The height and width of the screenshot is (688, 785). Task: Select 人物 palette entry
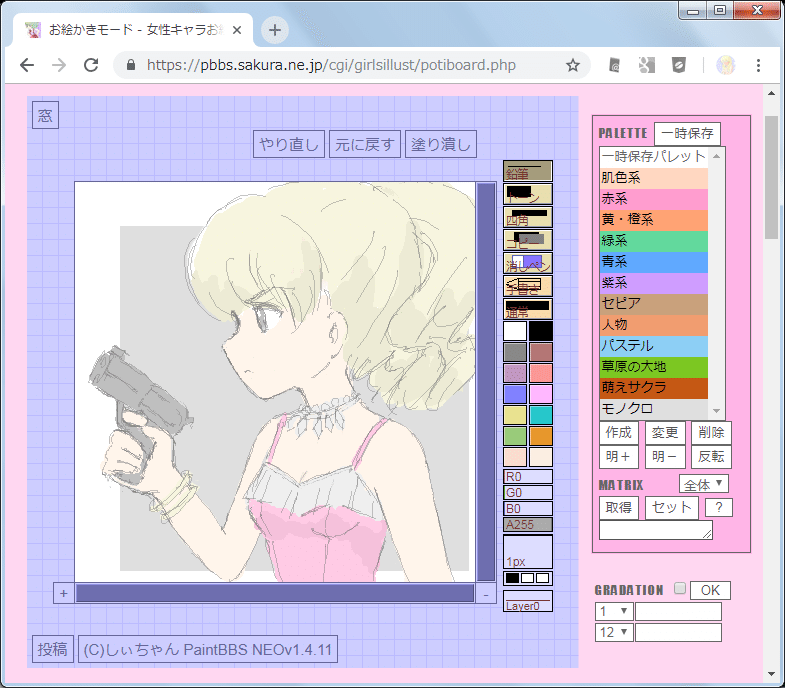point(654,325)
